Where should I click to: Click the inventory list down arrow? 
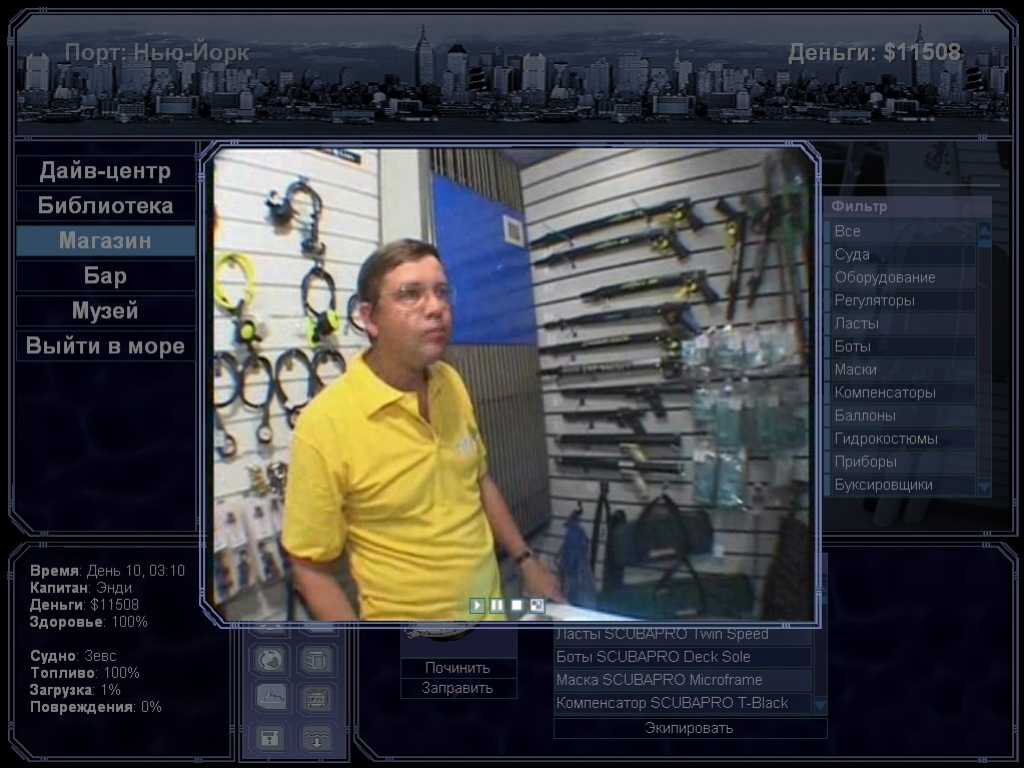(x=820, y=705)
